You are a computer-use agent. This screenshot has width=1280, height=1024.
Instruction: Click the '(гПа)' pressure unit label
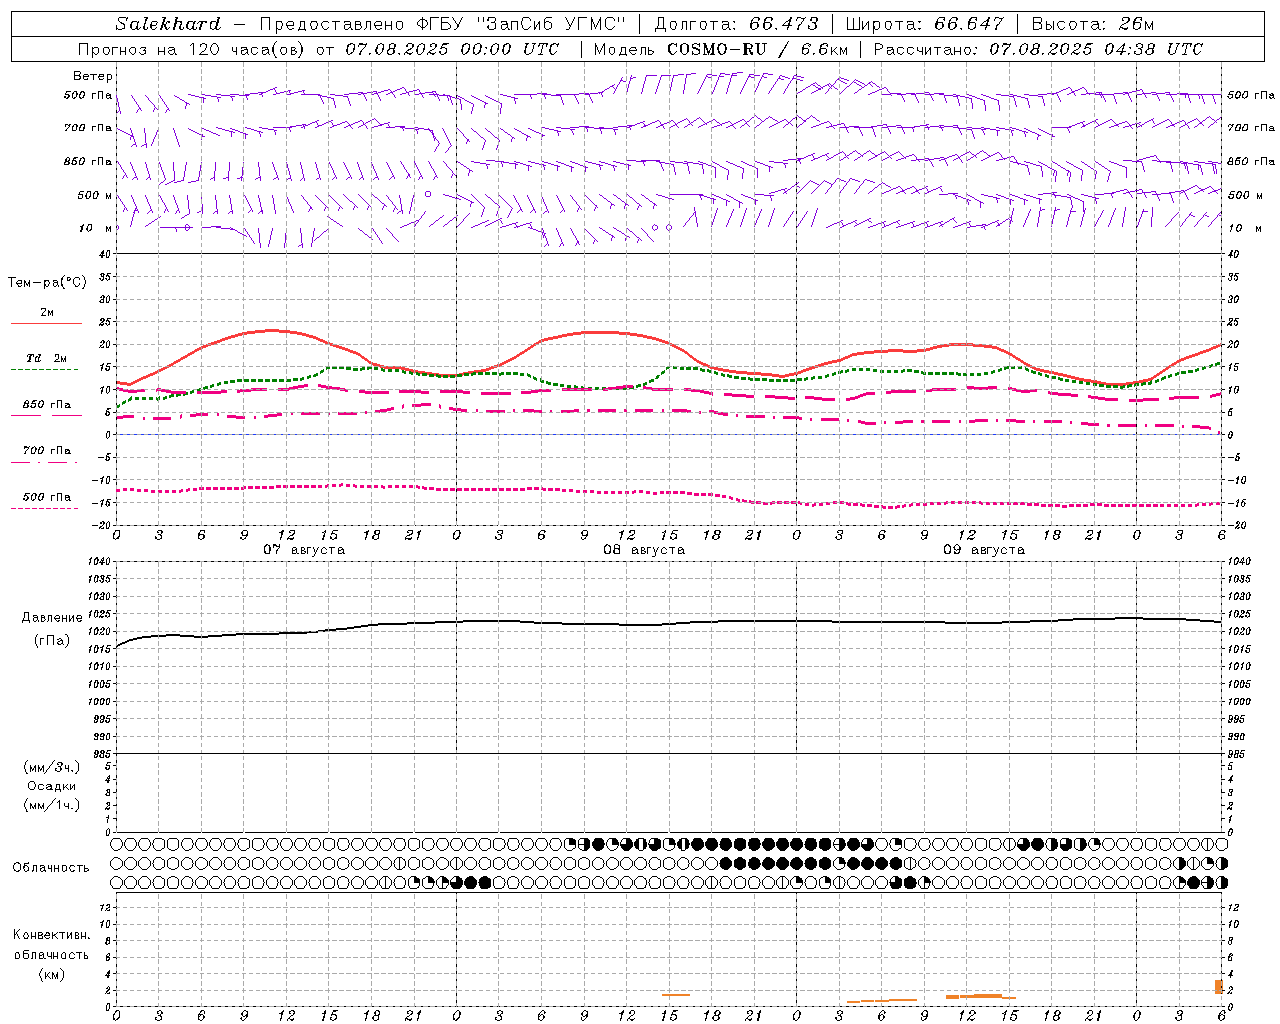coord(52,641)
